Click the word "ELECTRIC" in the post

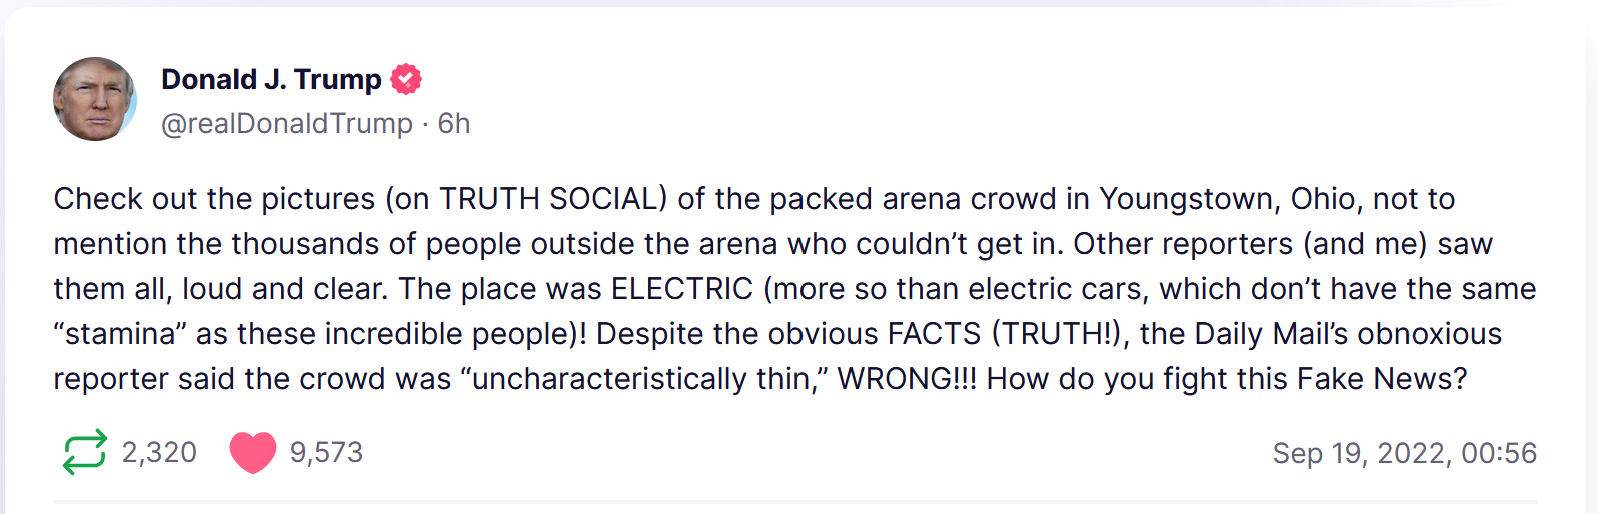pyautogui.click(x=681, y=289)
